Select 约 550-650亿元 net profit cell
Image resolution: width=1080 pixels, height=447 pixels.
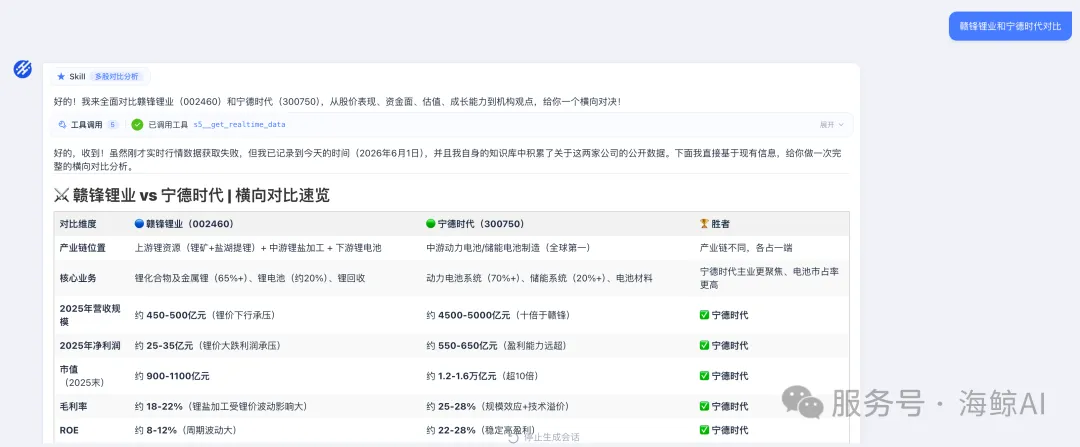click(x=497, y=346)
